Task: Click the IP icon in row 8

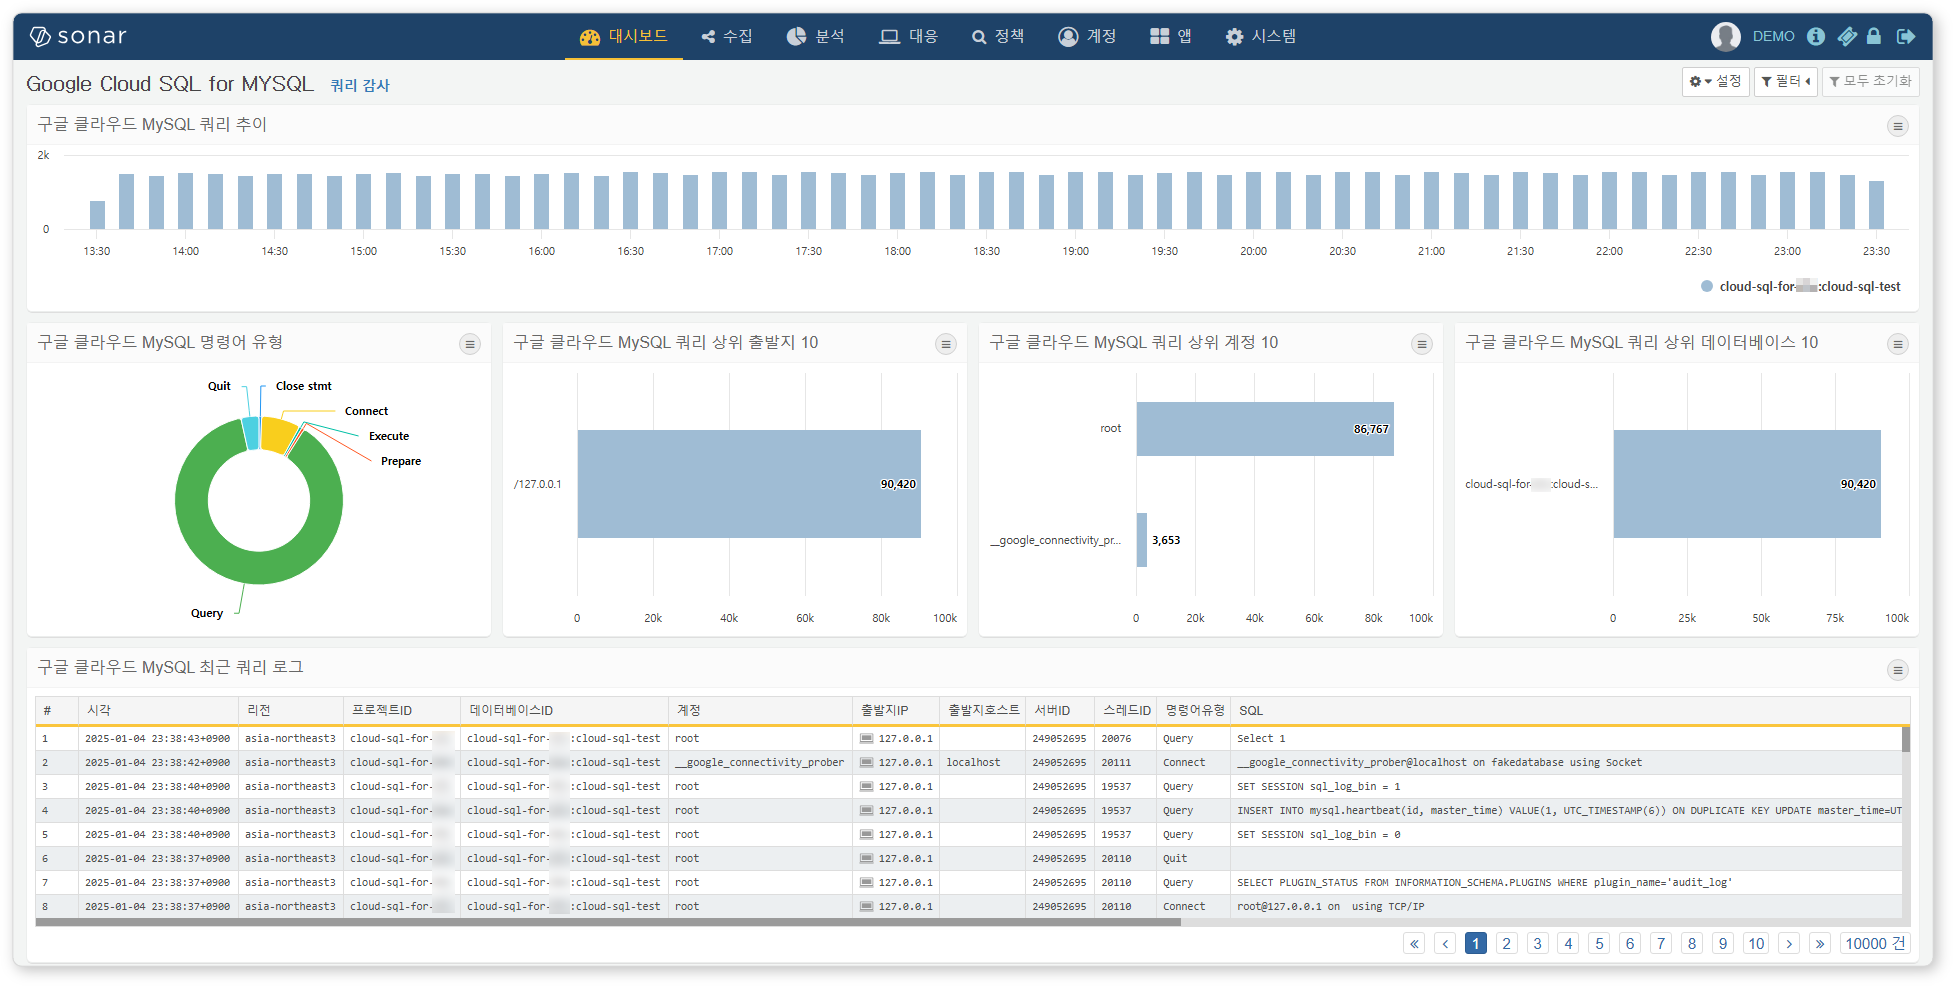Action: pos(866,907)
